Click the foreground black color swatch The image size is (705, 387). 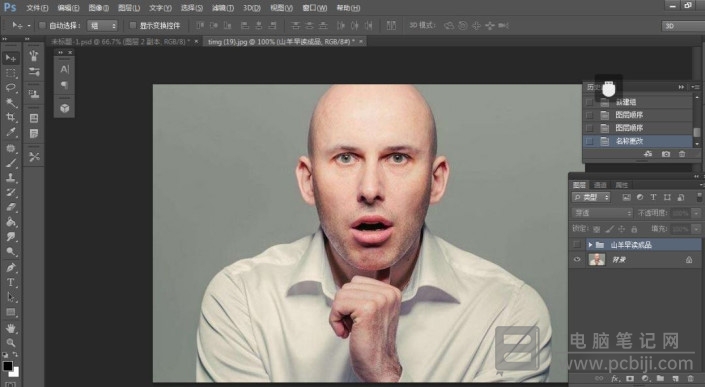8,366
